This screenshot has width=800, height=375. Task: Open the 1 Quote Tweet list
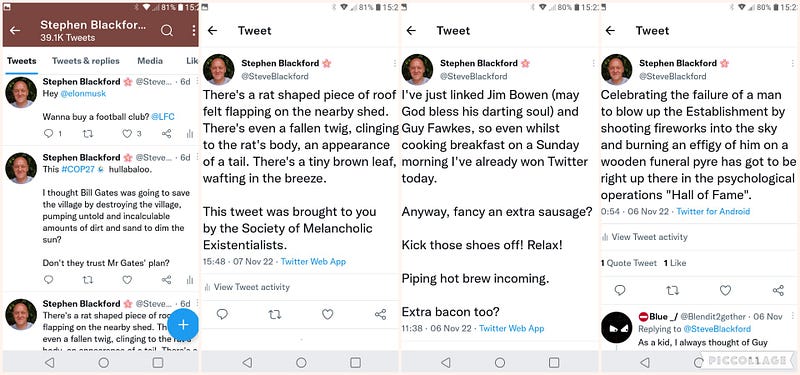[x=629, y=263]
